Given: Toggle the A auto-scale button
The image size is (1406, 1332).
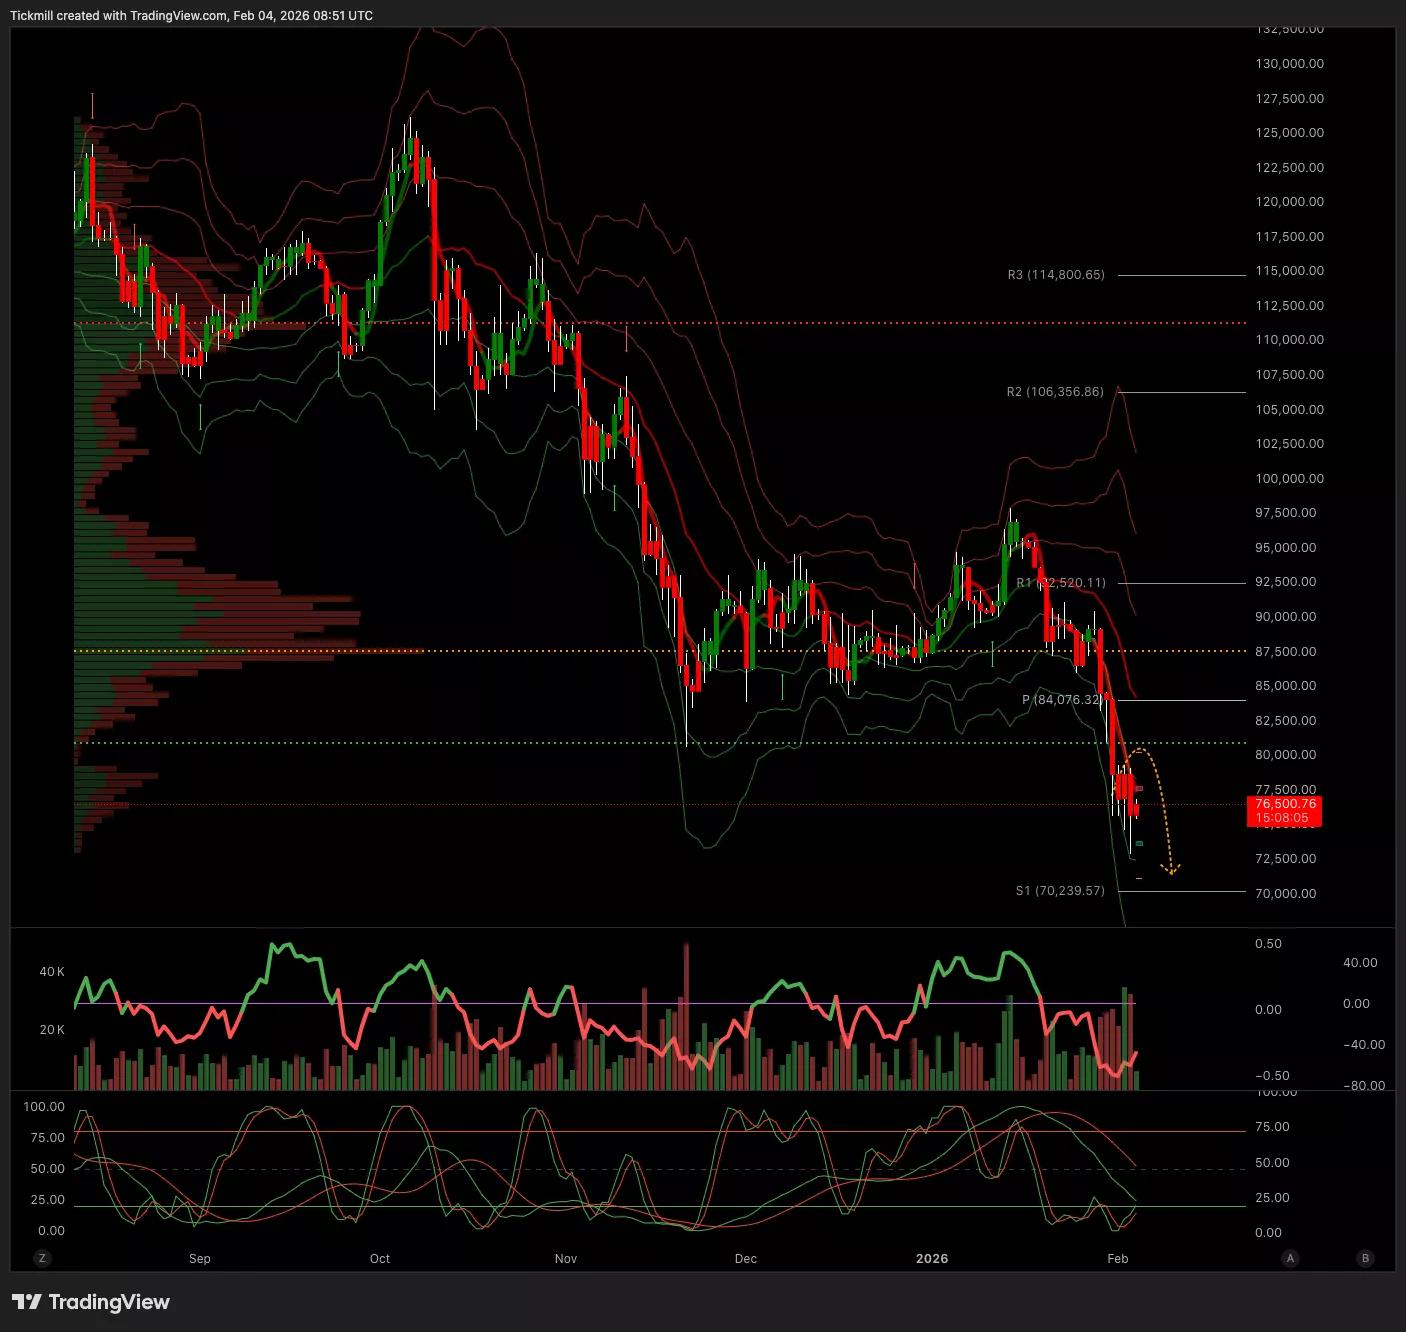Looking at the screenshot, I should coord(1290,1258).
